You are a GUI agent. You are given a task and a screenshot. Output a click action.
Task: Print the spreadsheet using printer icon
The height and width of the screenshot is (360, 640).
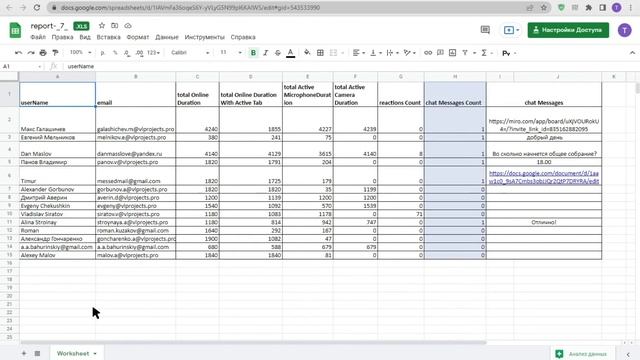click(43, 53)
